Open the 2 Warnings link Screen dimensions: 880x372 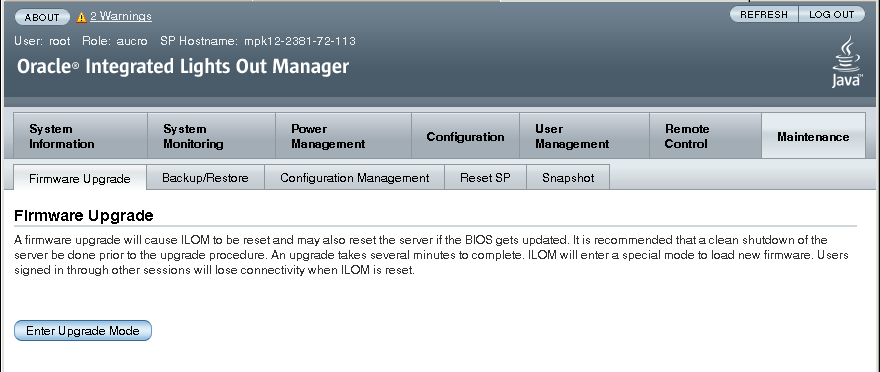click(x=121, y=16)
